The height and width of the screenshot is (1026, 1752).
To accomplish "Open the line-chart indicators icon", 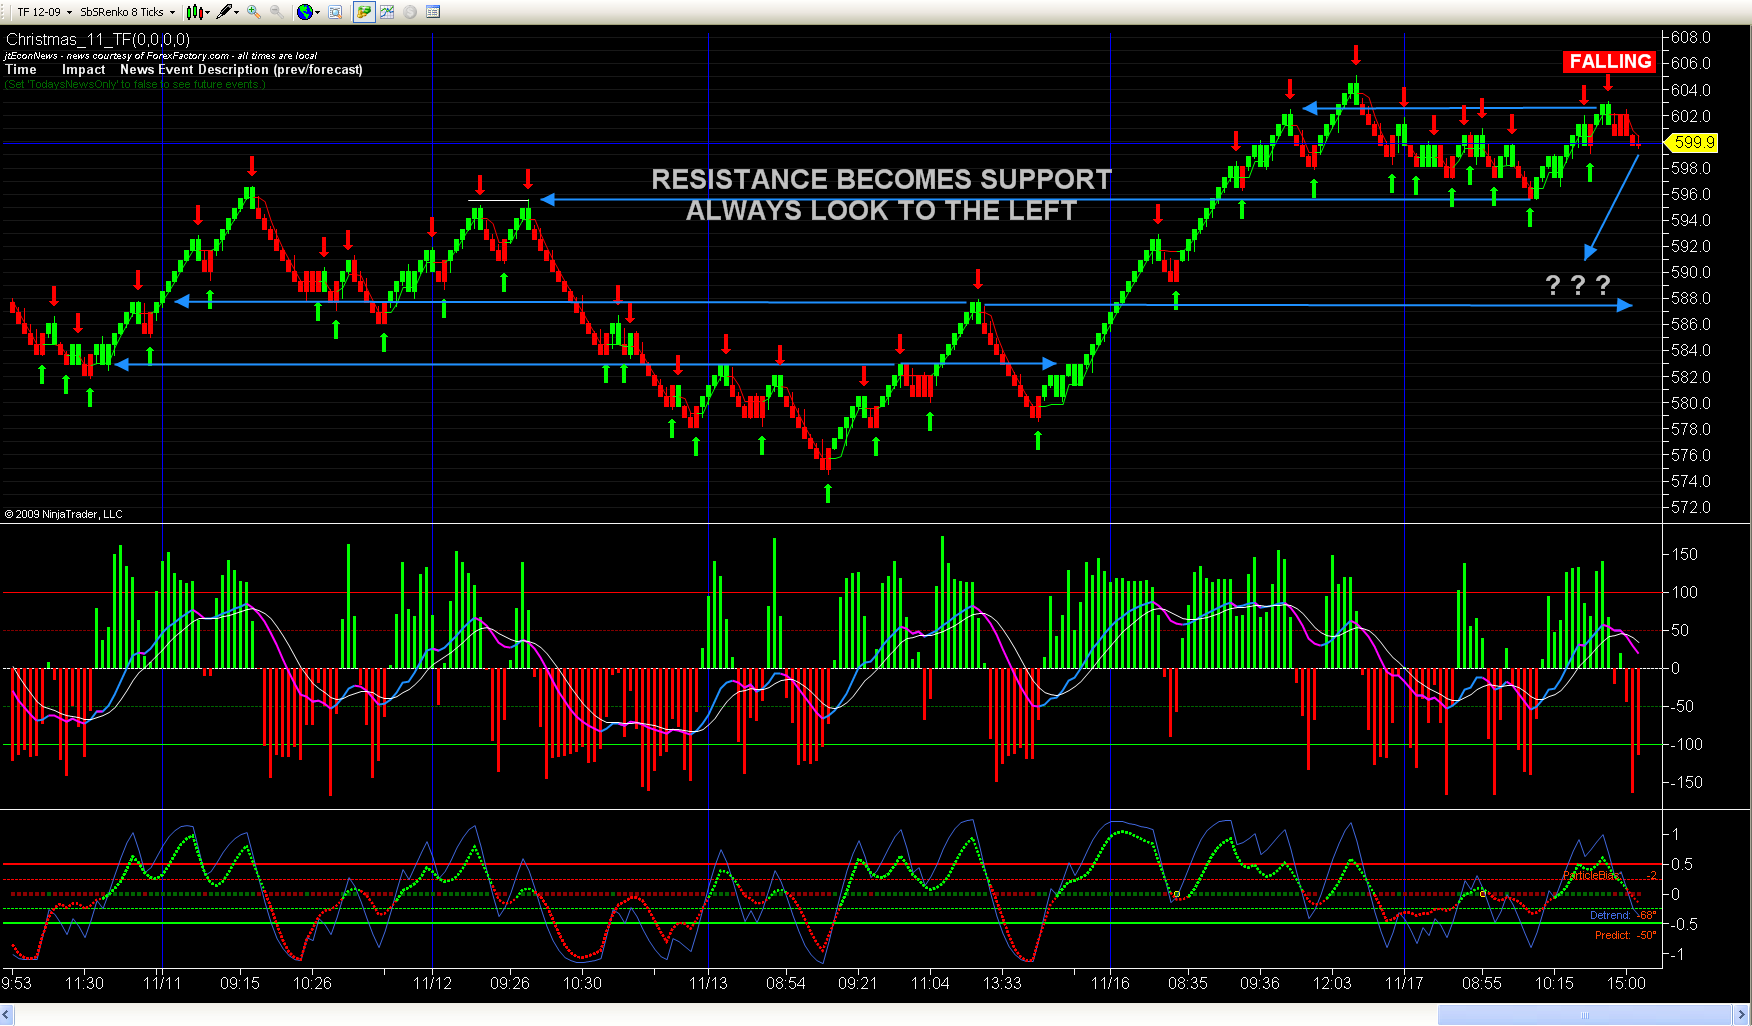I will (x=387, y=12).
